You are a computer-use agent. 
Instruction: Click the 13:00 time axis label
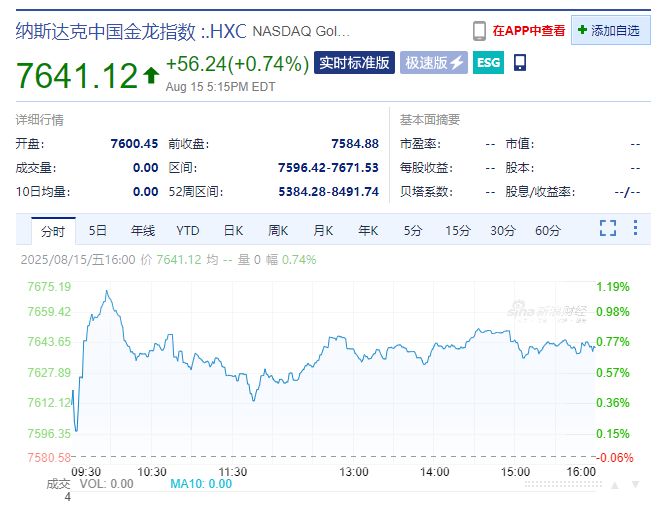pyautogui.click(x=354, y=472)
